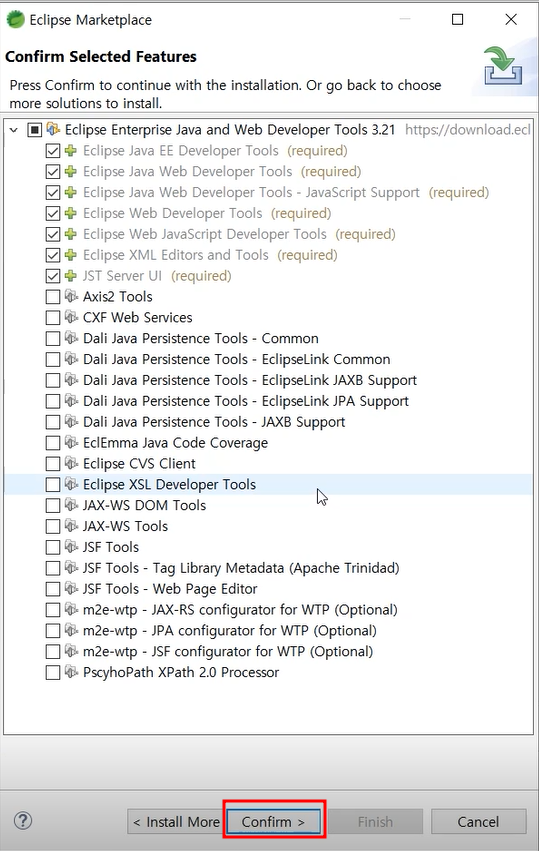
Task: Click the feature icon next to m2e-wtp JPA configurator
Action: point(71,630)
